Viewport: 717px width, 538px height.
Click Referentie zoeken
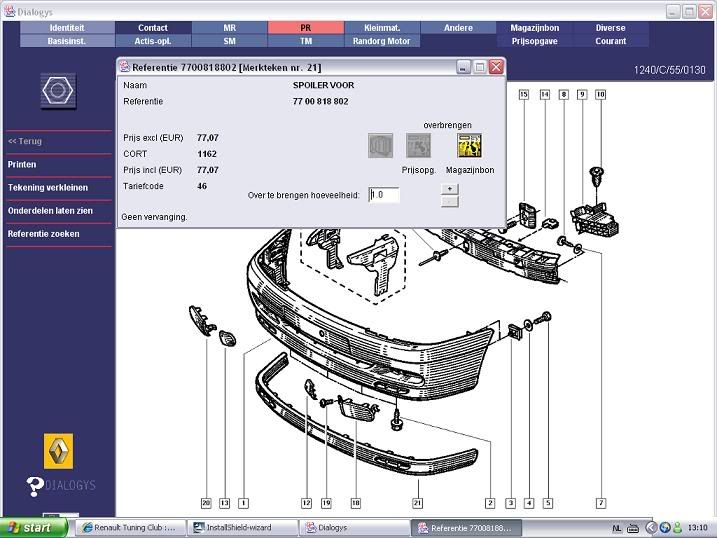pos(44,234)
